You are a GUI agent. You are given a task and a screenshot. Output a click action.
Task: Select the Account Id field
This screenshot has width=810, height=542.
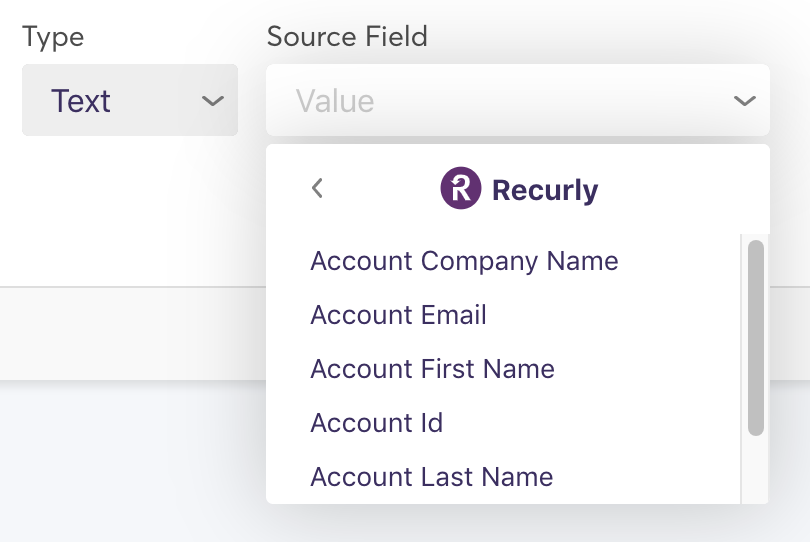(x=376, y=423)
